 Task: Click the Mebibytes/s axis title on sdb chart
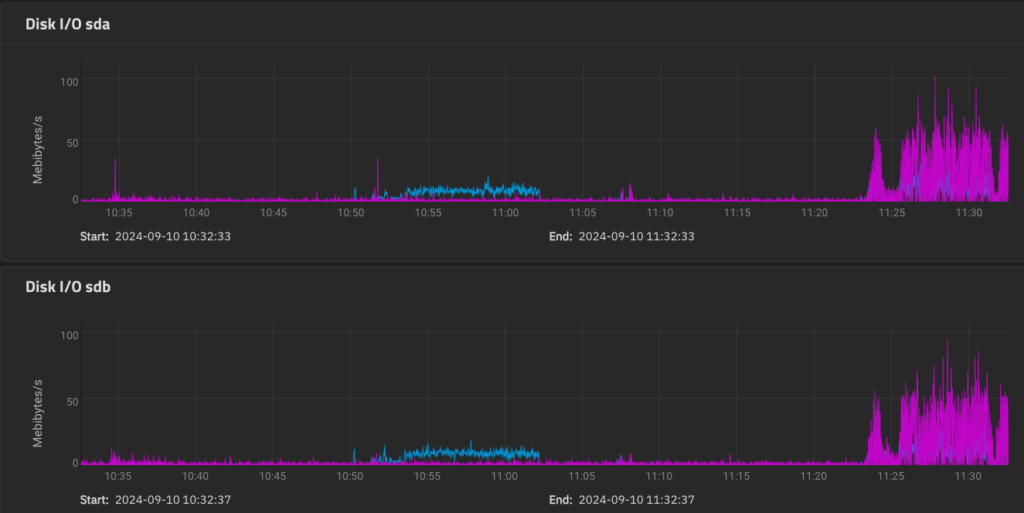pos(38,412)
